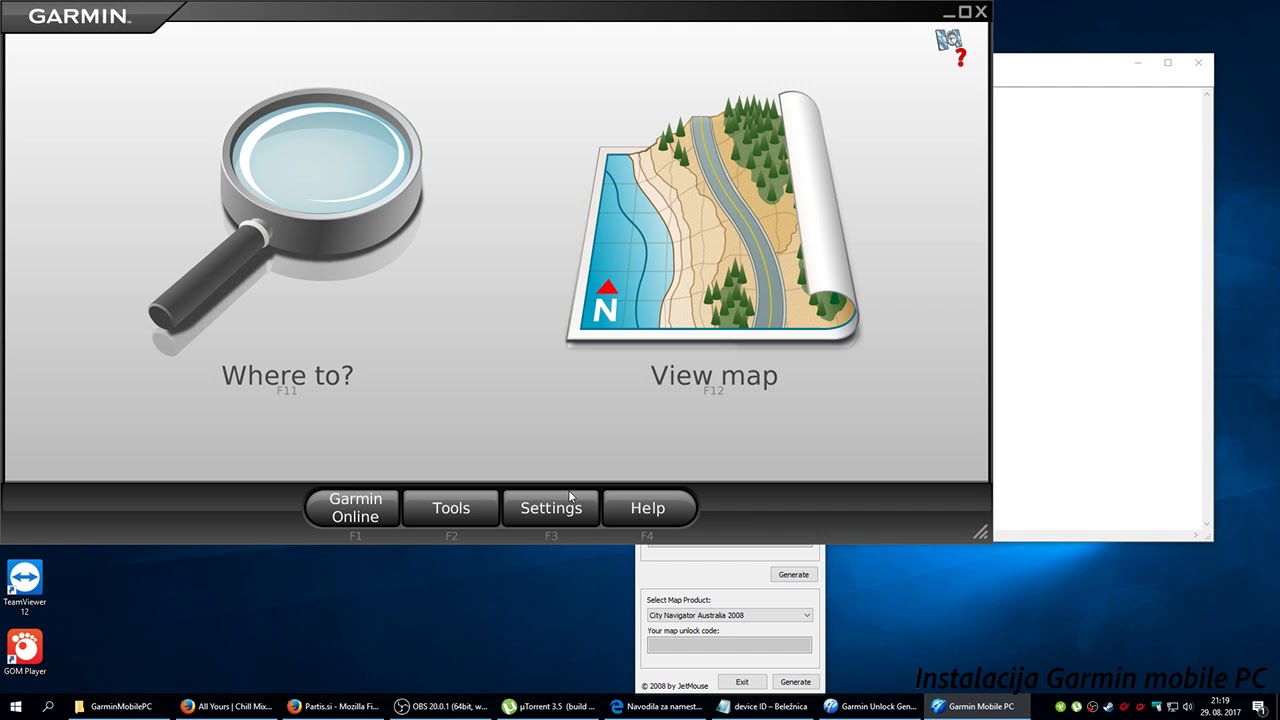
Task: Open the Windows Start menu
Action: (x=16, y=706)
